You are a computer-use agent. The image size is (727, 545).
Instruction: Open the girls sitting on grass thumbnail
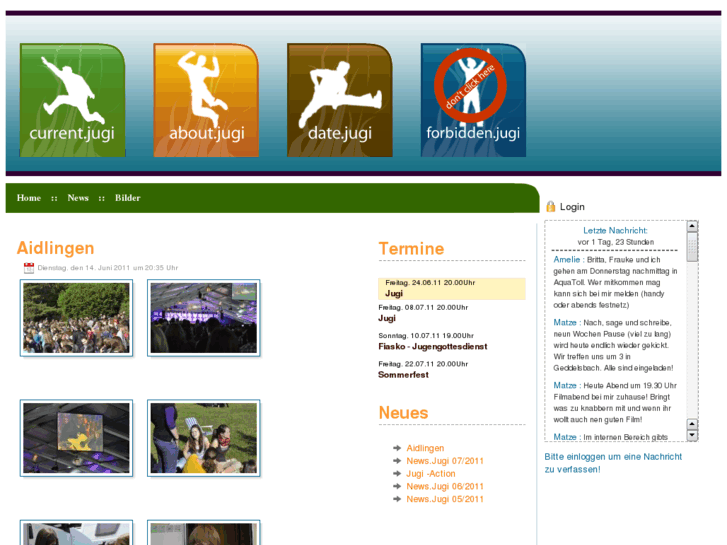click(x=204, y=438)
